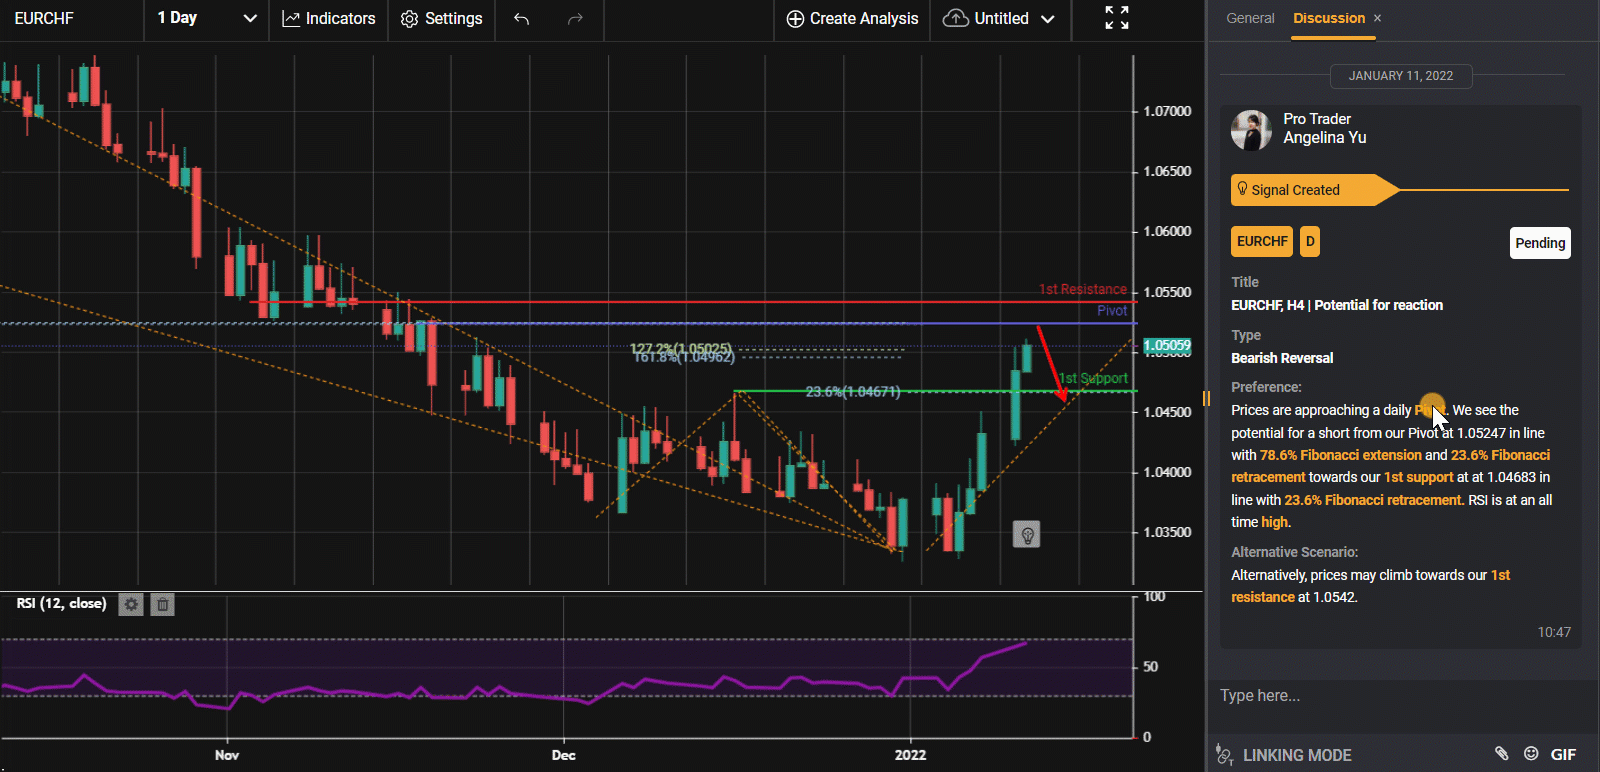Select the Discussion tab
1600x772 pixels.
point(1328,18)
